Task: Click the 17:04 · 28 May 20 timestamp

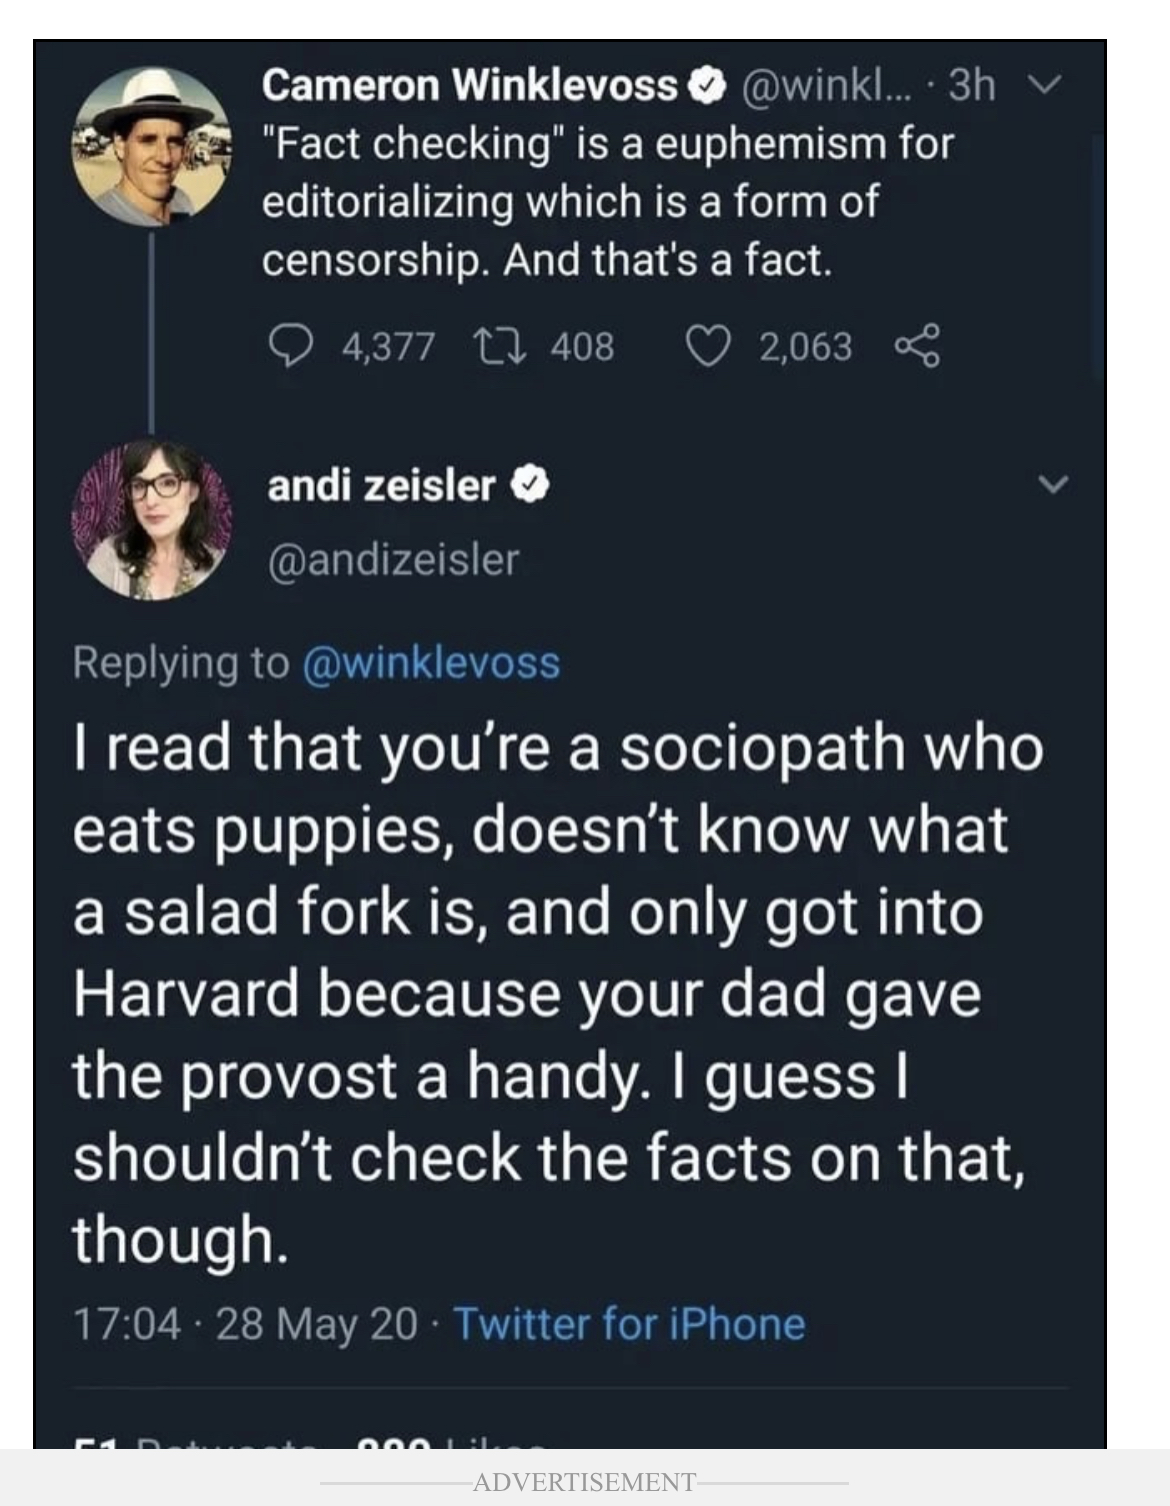Action: pyautogui.click(x=245, y=1324)
